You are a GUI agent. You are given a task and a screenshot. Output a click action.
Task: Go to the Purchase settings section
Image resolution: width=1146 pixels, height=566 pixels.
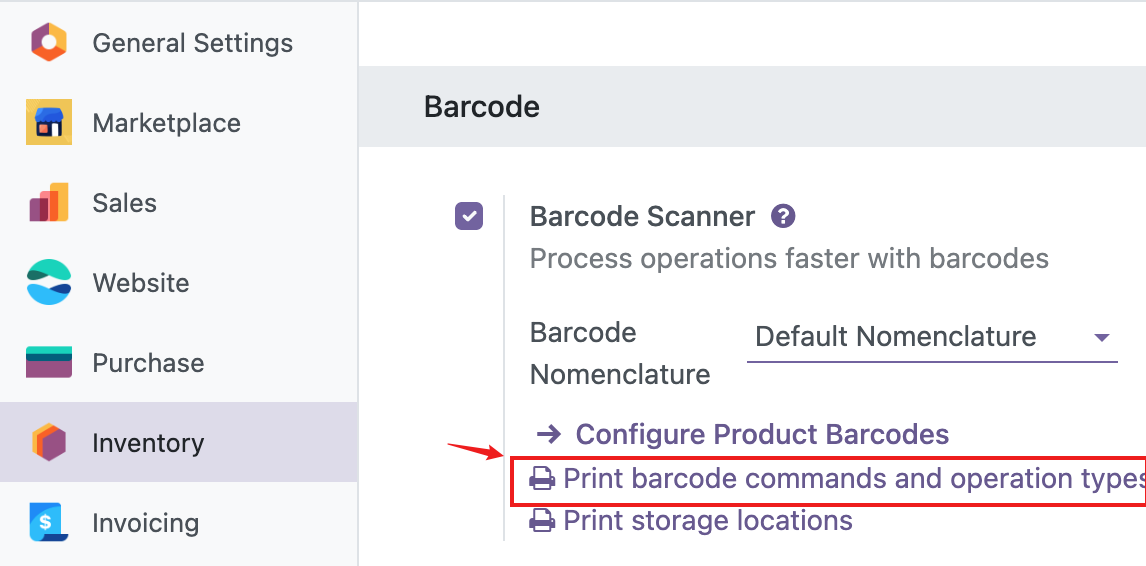point(148,363)
